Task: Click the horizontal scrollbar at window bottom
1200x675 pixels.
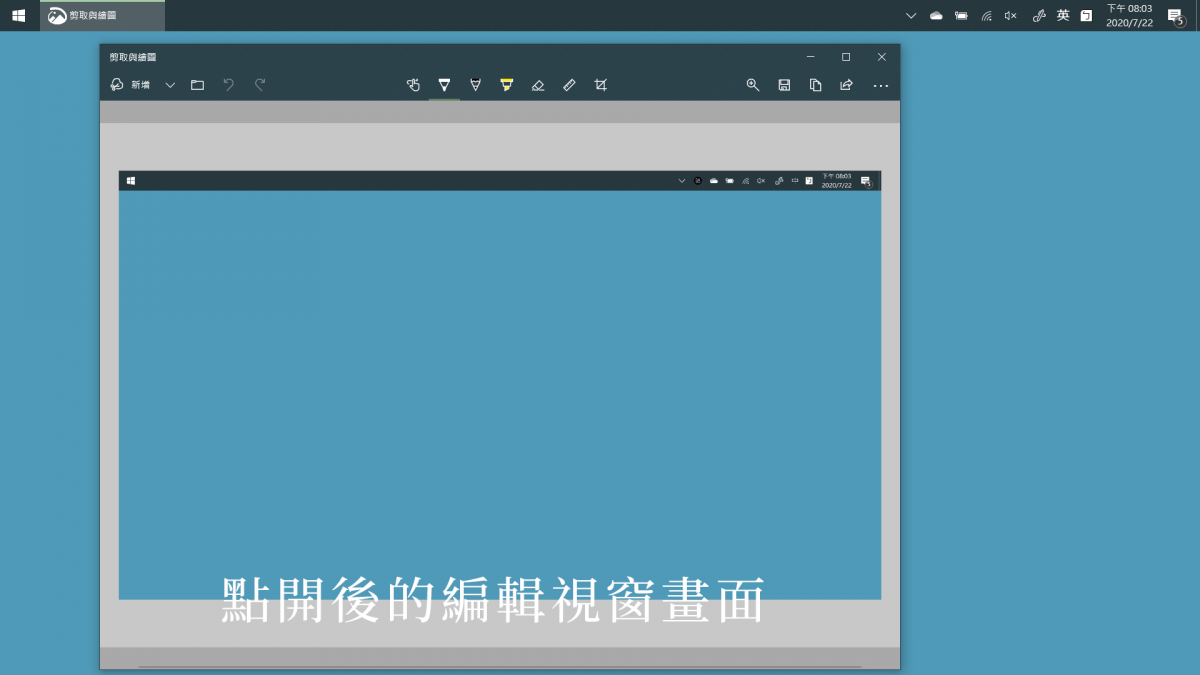Action: [499, 666]
